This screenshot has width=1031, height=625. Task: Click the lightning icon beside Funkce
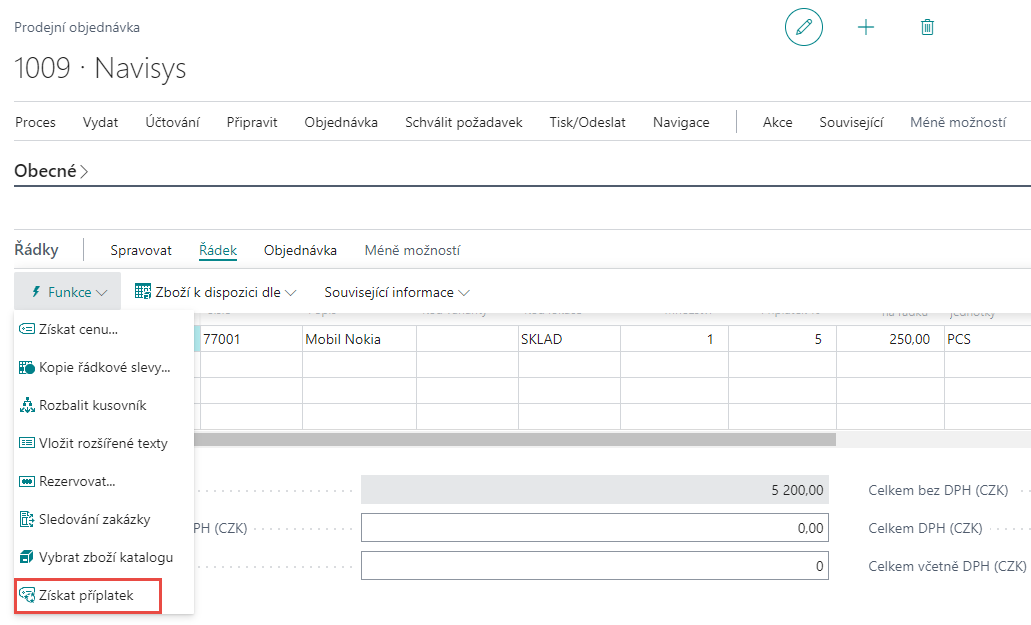pyautogui.click(x=37, y=292)
